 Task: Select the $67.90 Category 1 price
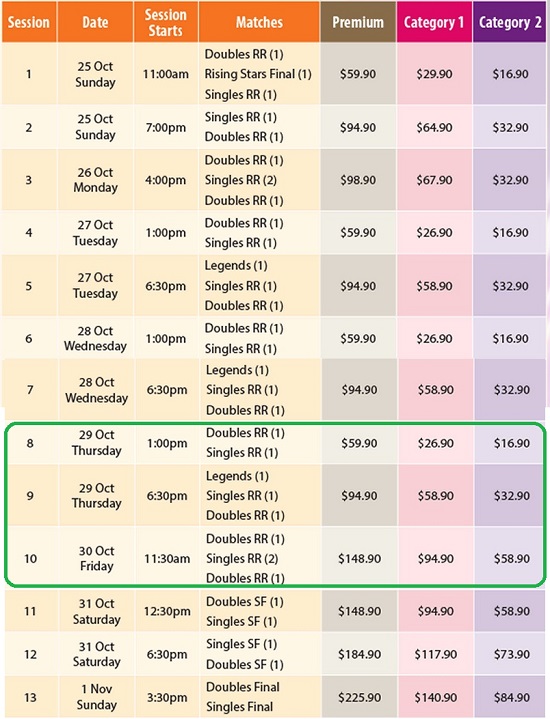click(x=434, y=180)
